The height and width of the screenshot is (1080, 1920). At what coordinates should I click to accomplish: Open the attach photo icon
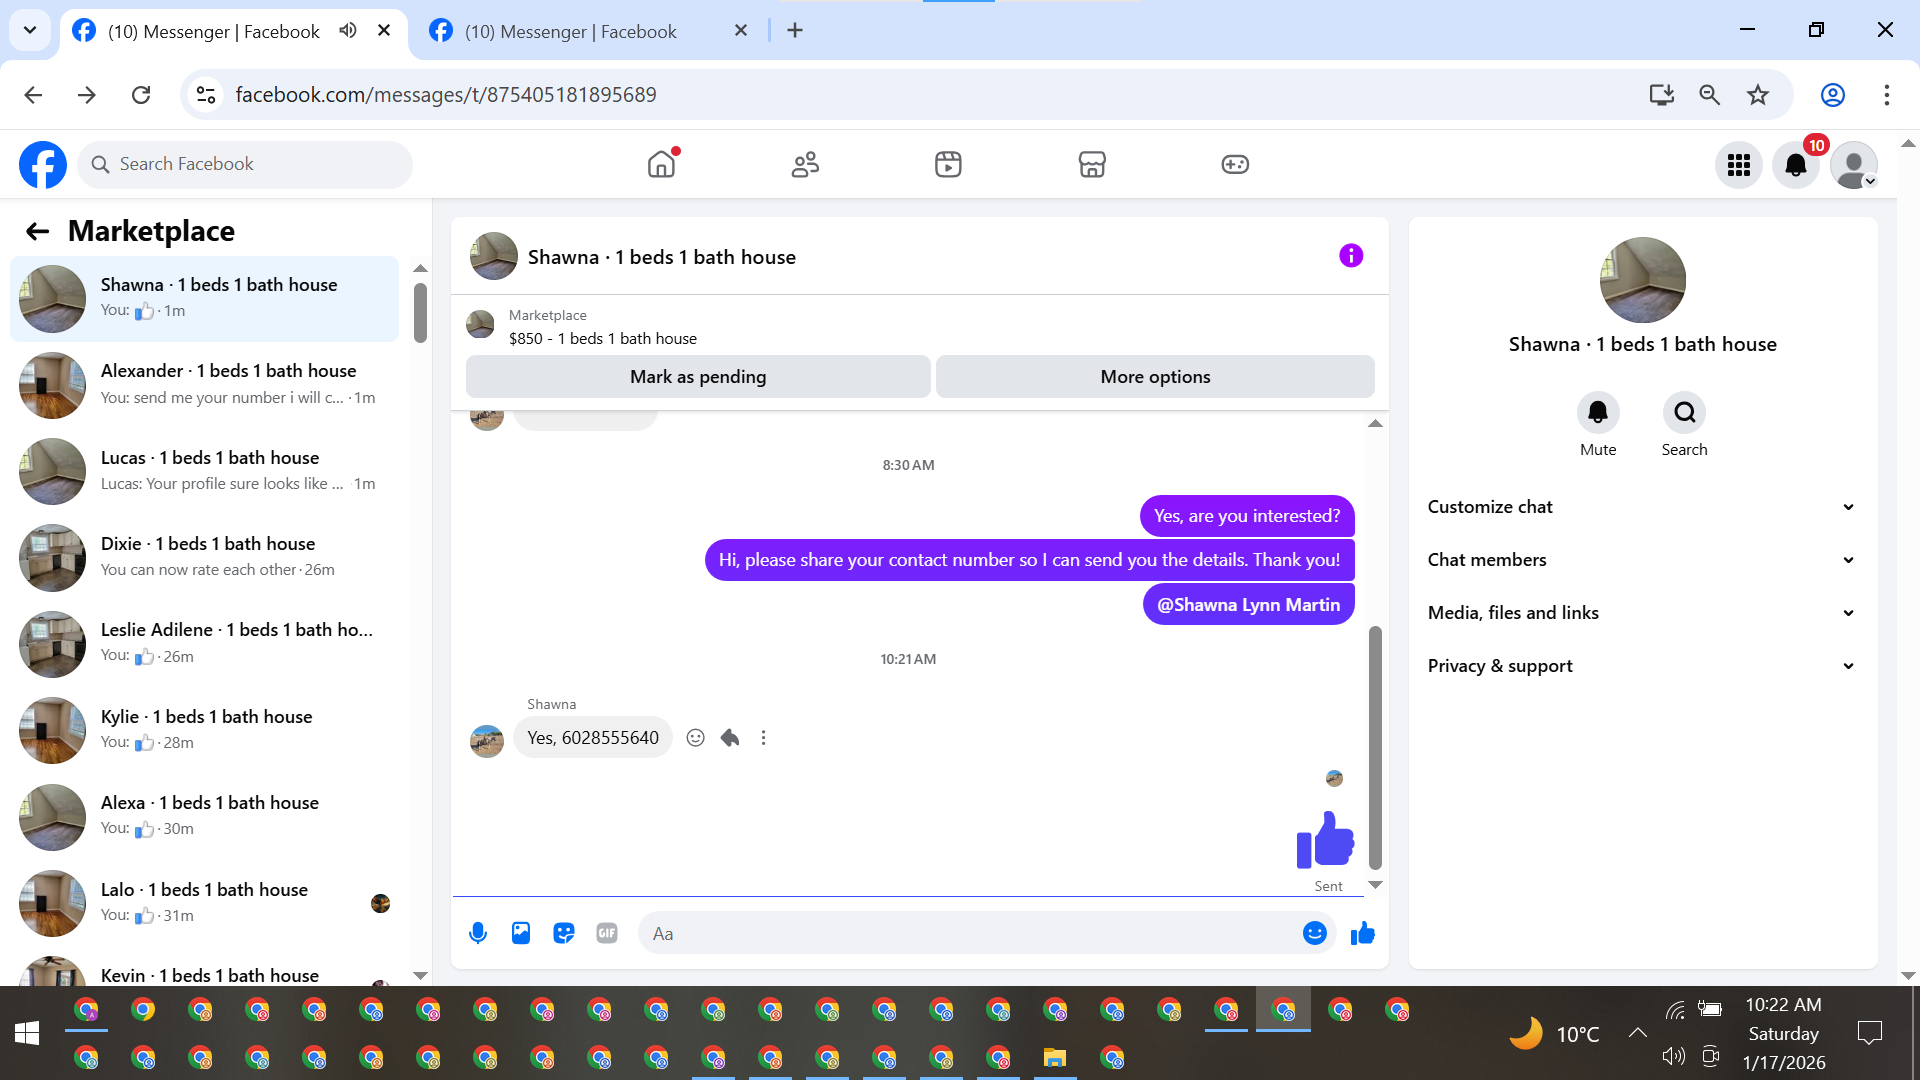click(x=521, y=933)
